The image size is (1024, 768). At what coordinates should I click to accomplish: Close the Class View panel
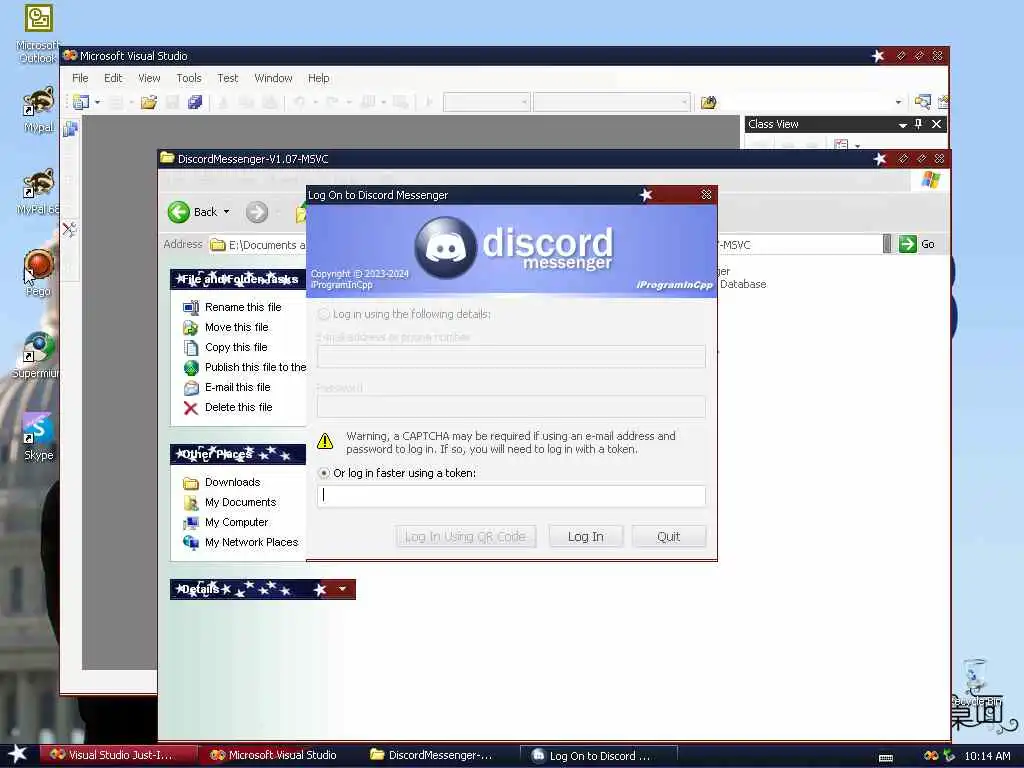pos(936,124)
